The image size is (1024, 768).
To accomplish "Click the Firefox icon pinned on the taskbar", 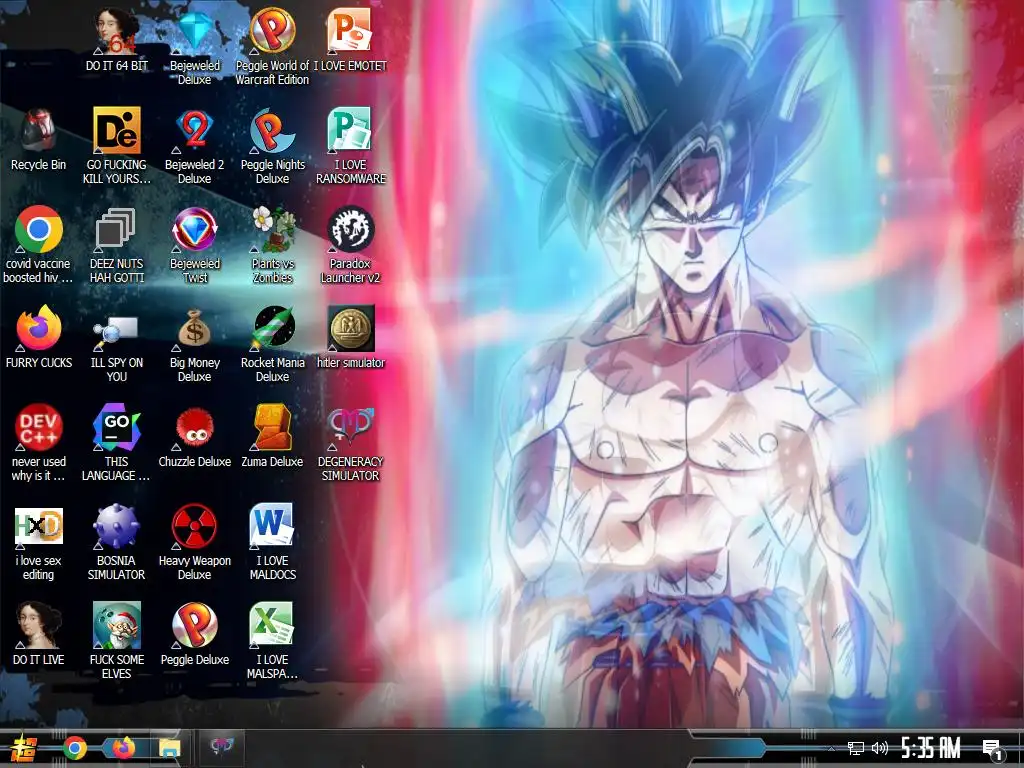I will click(x=123, y=747).
